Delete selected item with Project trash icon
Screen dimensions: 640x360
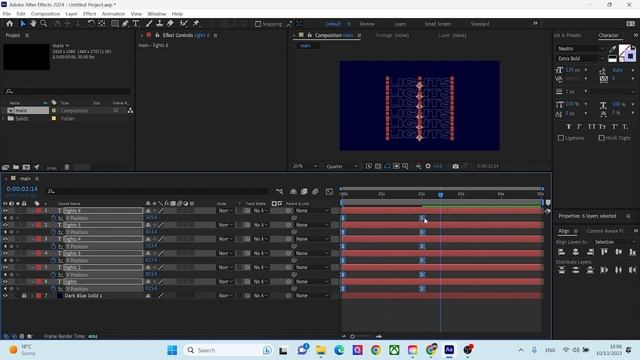pos(67,167)
